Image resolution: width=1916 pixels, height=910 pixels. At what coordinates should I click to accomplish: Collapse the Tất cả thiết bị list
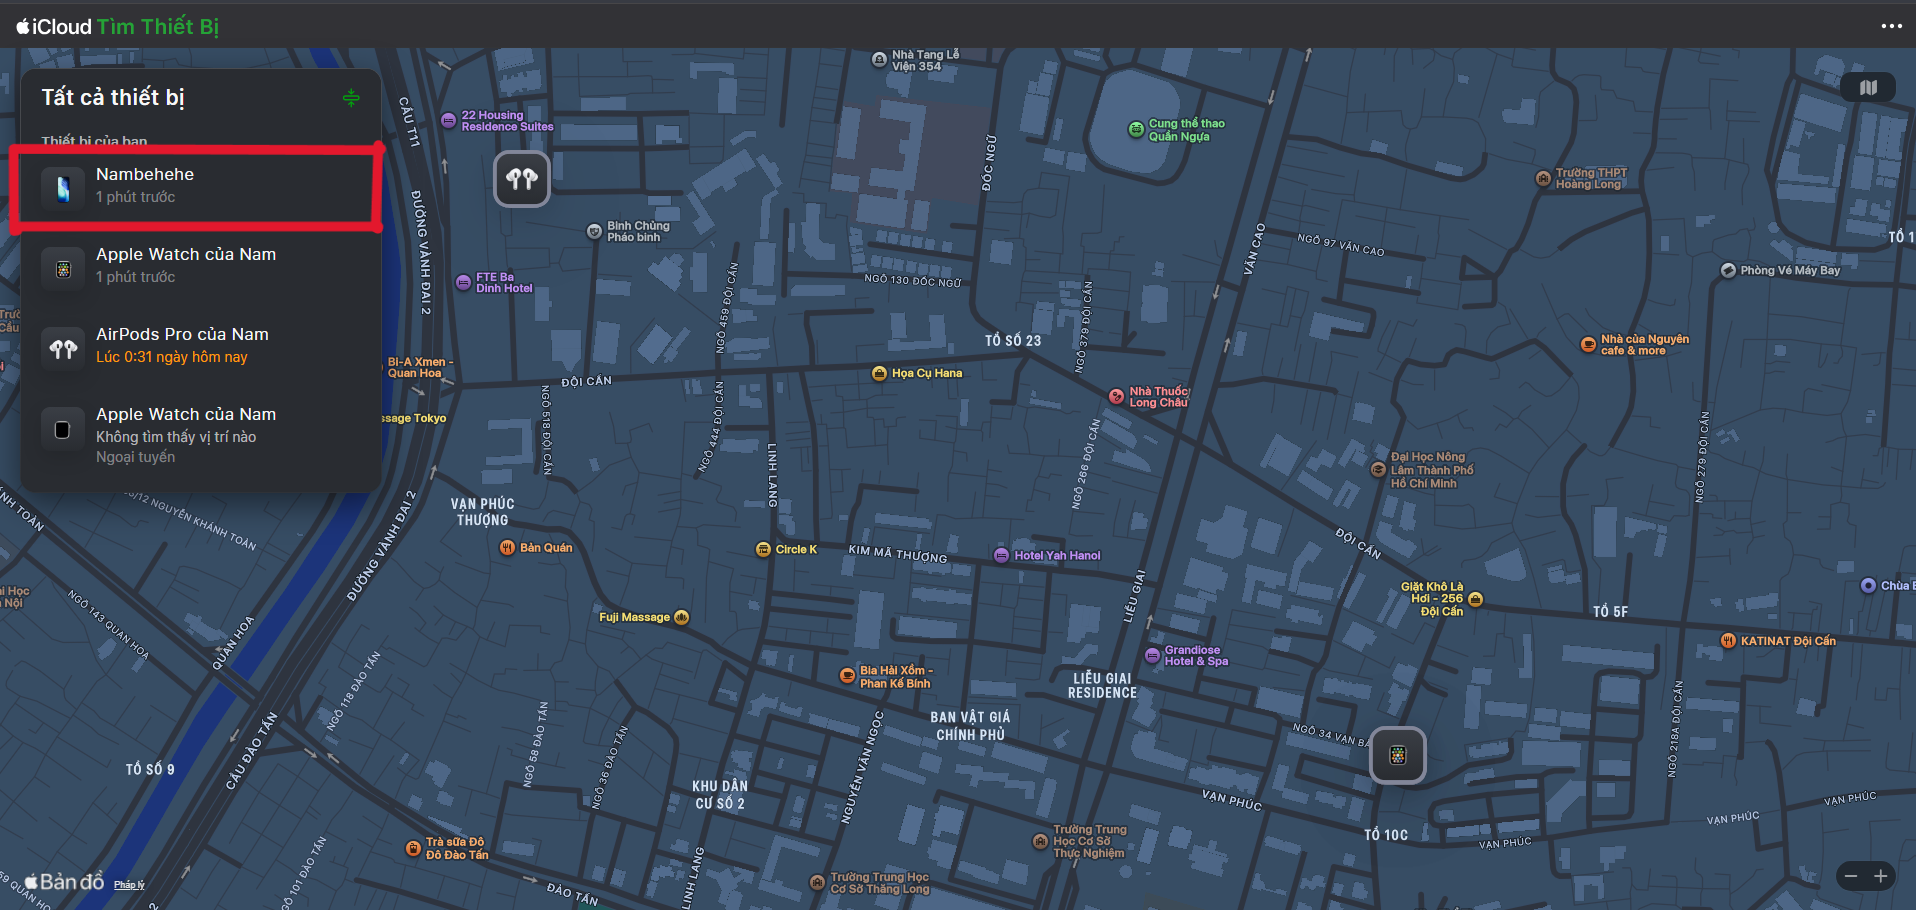click(351, 98)
